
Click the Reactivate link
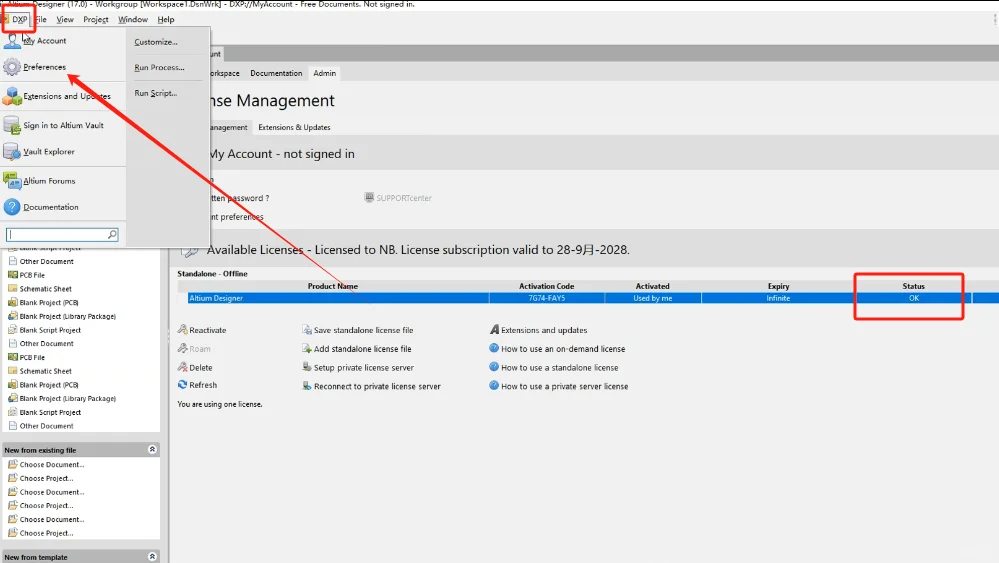(208, 331)
